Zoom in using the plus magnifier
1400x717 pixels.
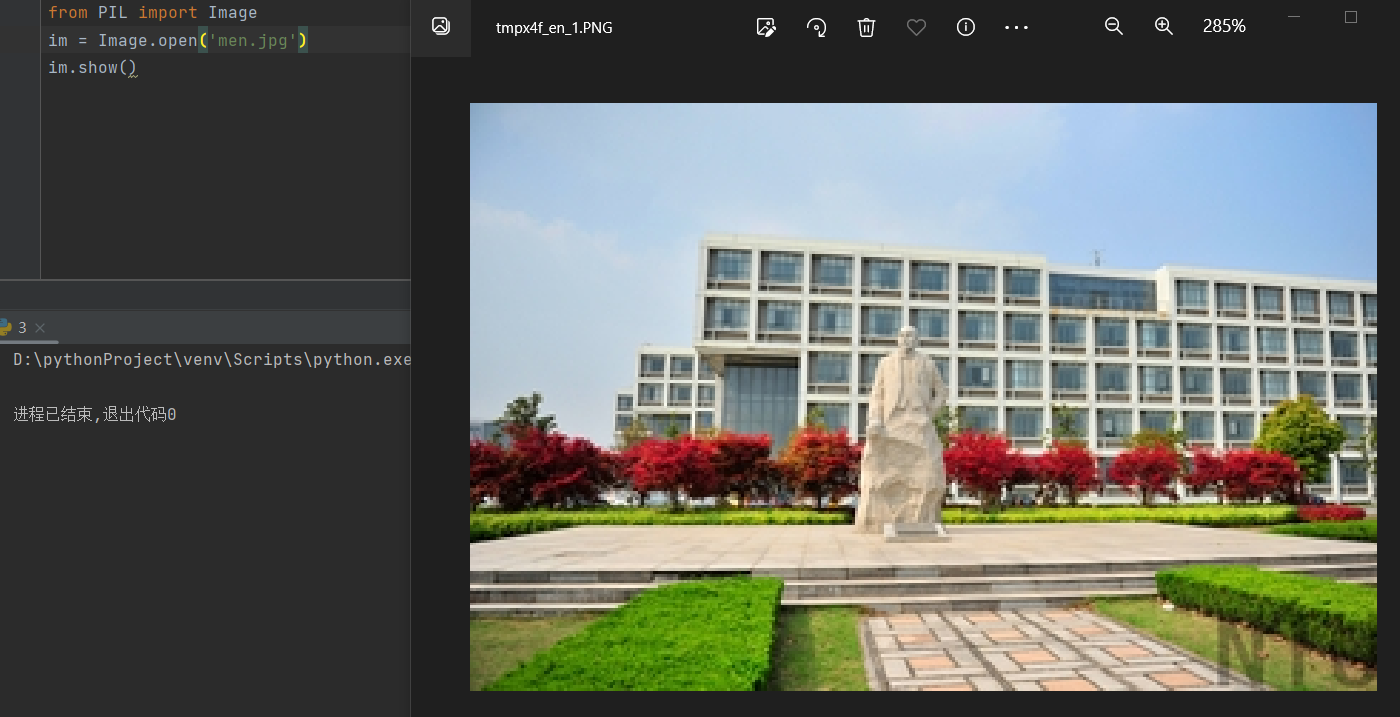click(1163, 27)
